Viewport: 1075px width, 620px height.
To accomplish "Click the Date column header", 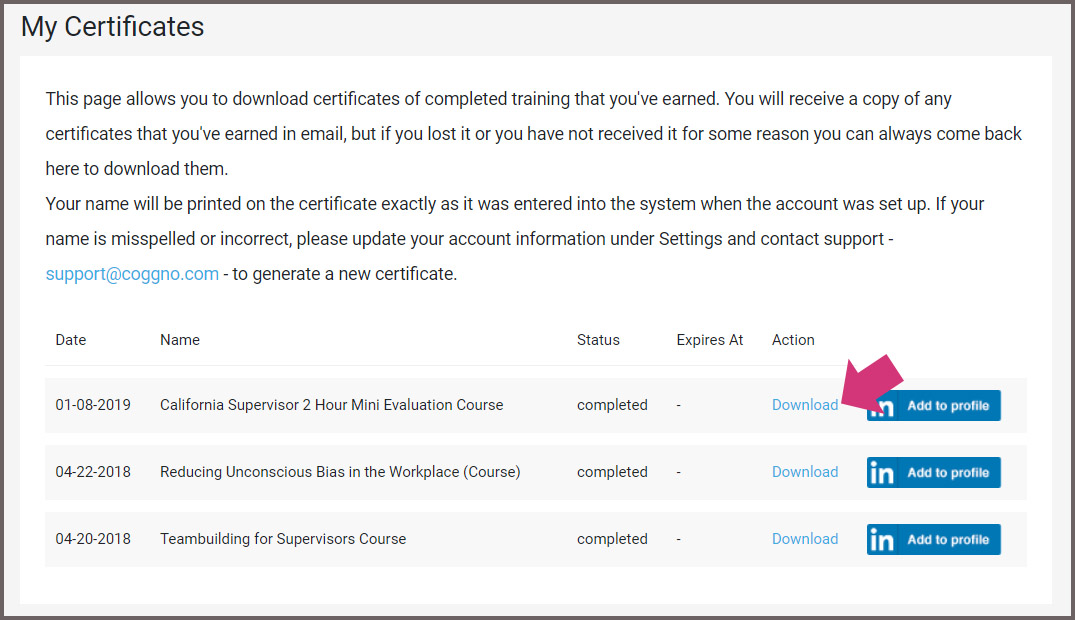I will 71,340.
